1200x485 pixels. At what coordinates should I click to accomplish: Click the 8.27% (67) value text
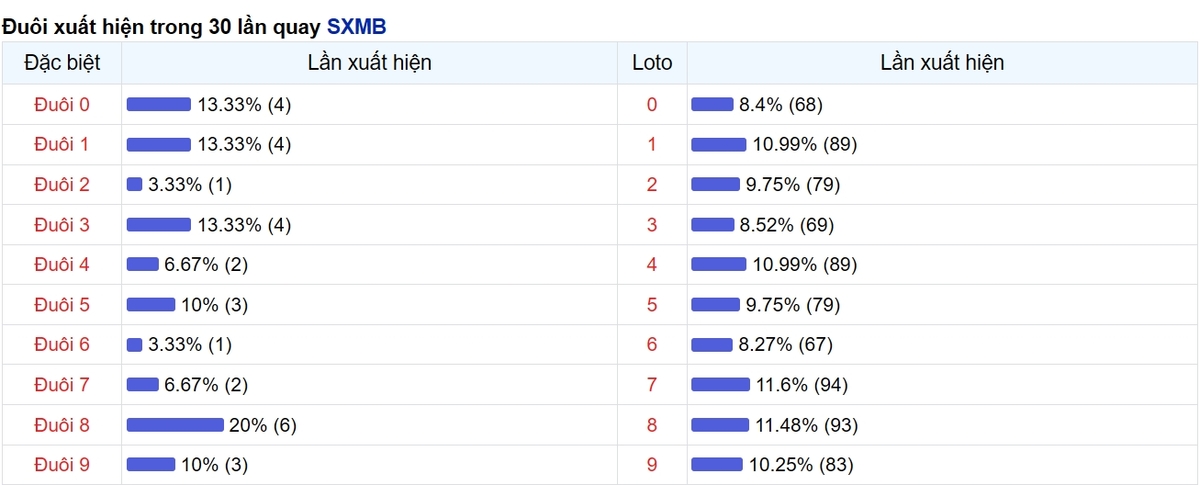[x=785, y=345]
